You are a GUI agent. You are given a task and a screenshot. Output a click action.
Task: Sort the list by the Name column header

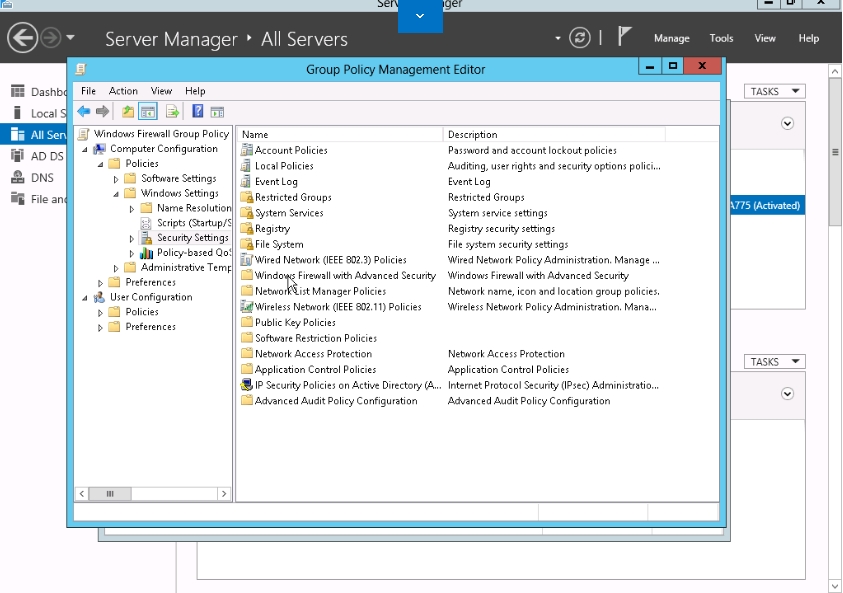coord(340,134)
